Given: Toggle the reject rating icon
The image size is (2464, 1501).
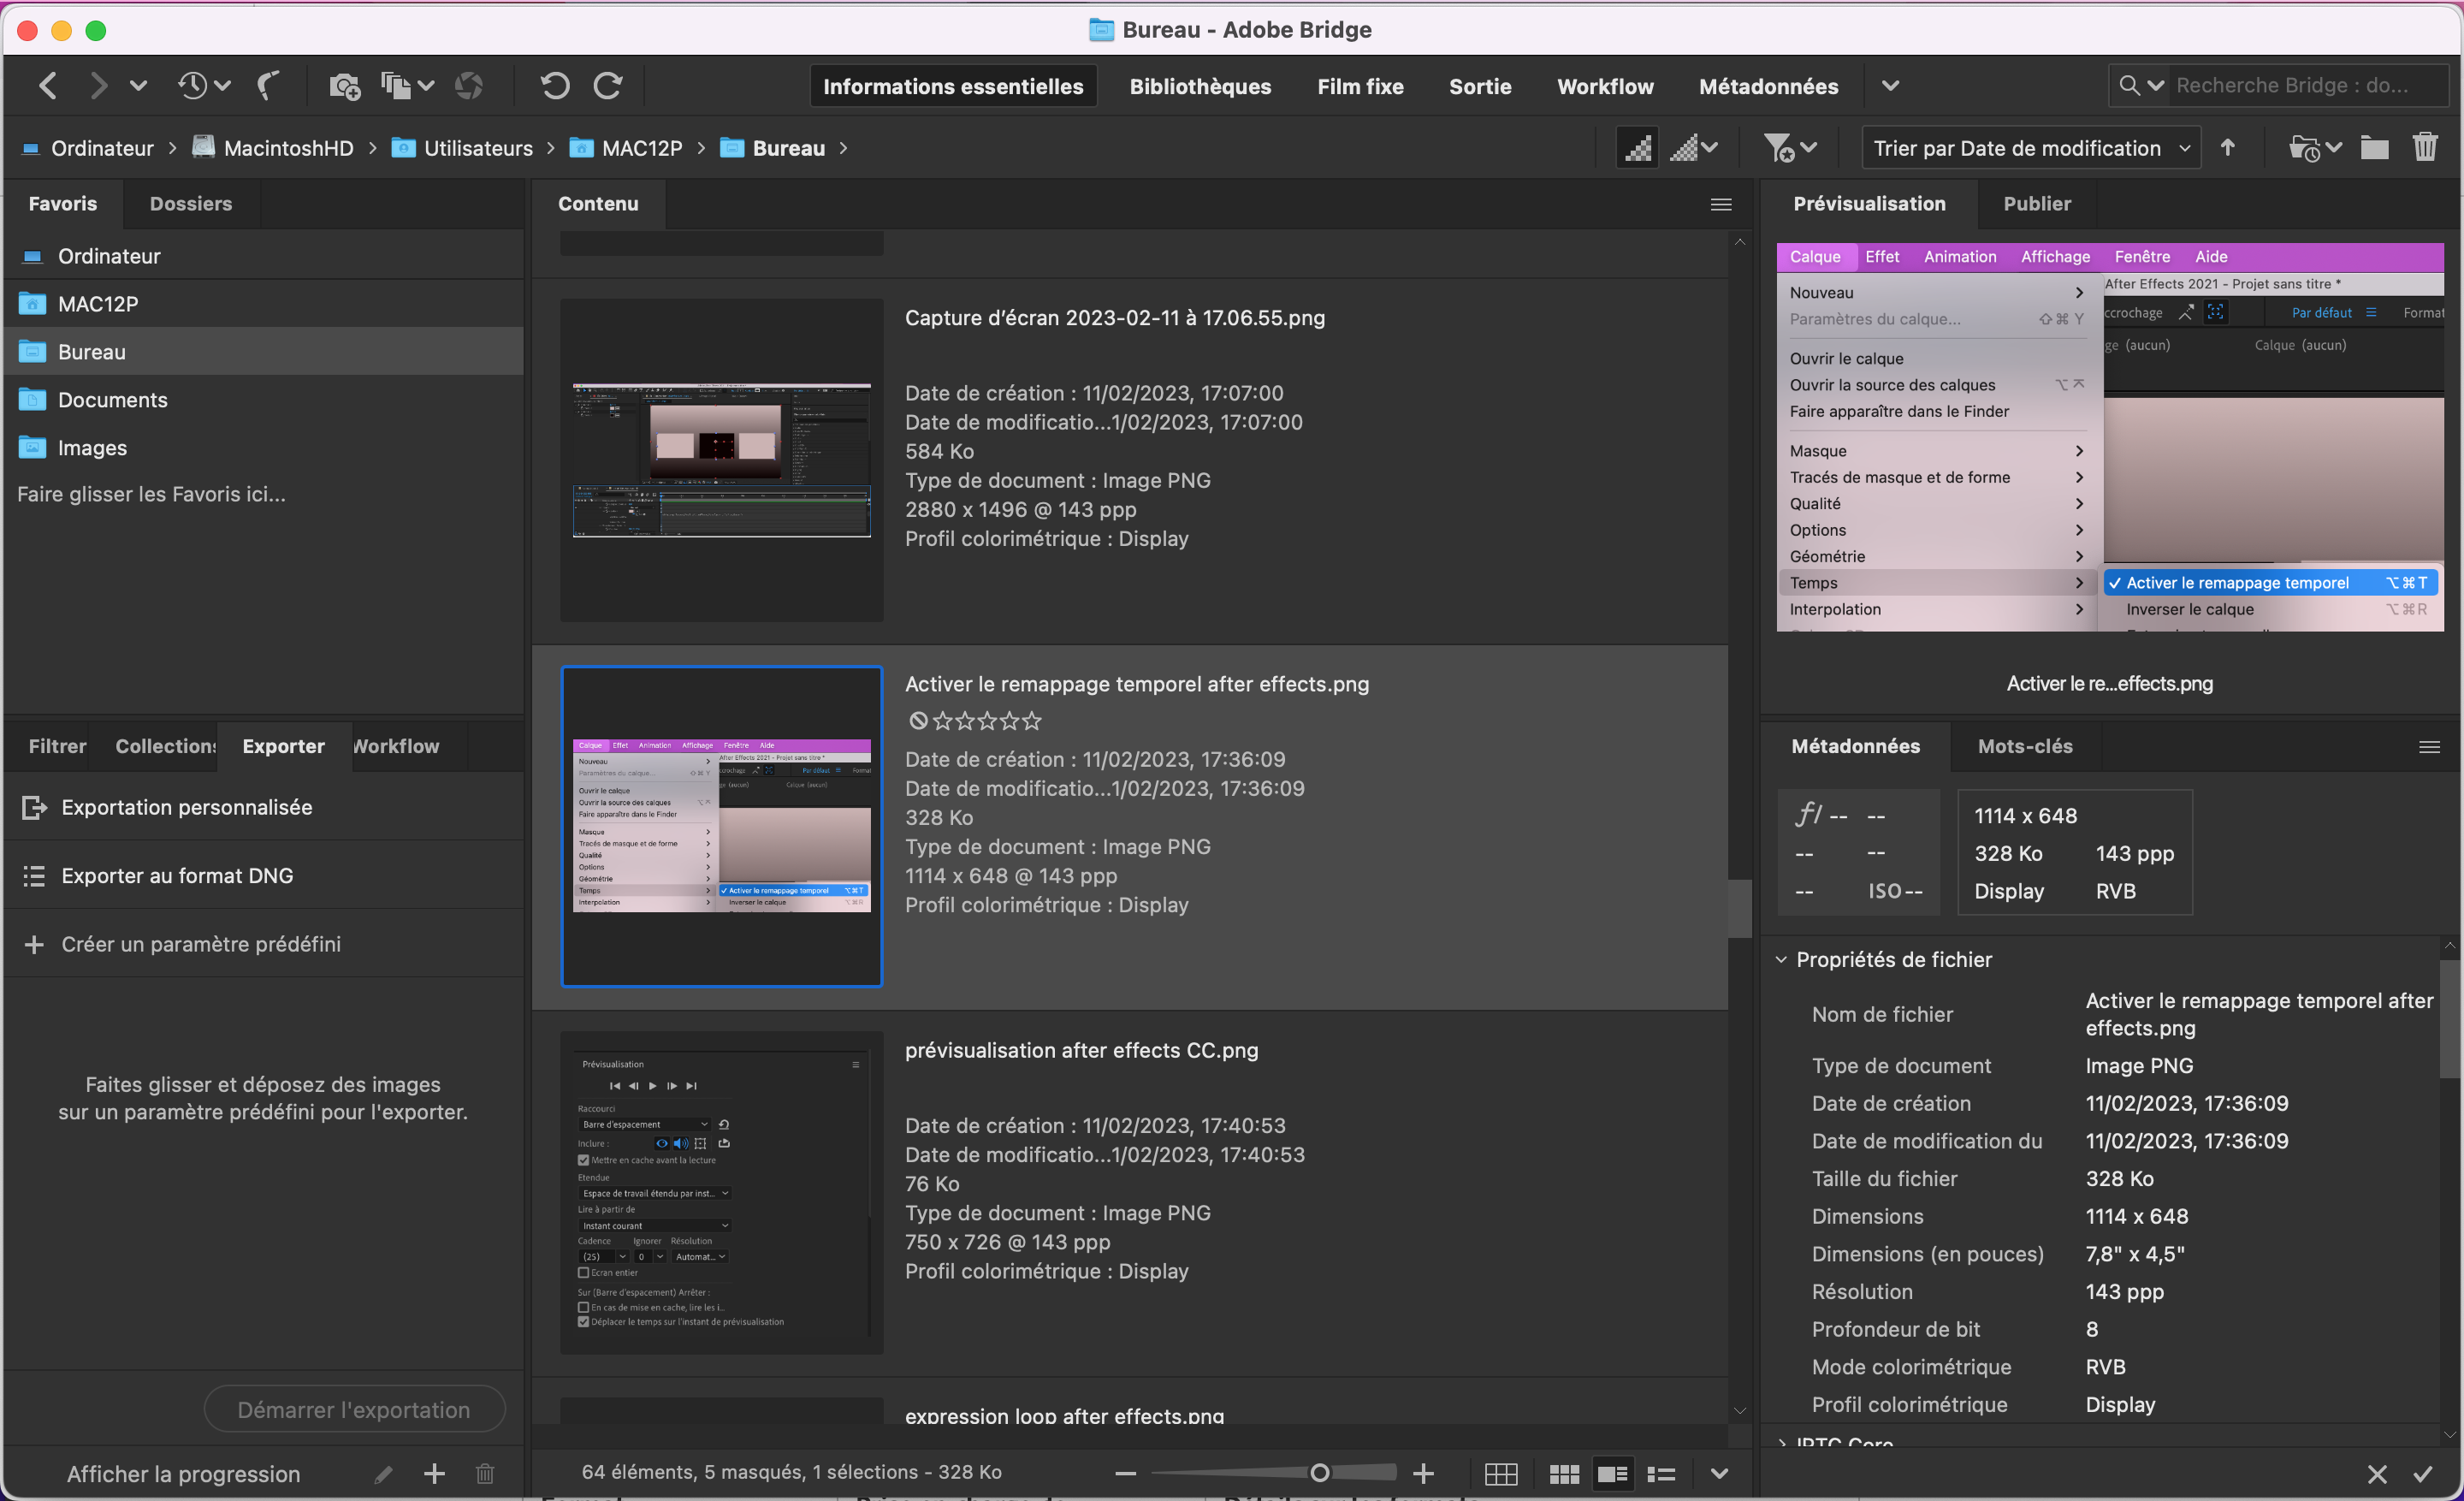Looking at the screenshot, I should (917, 720).
